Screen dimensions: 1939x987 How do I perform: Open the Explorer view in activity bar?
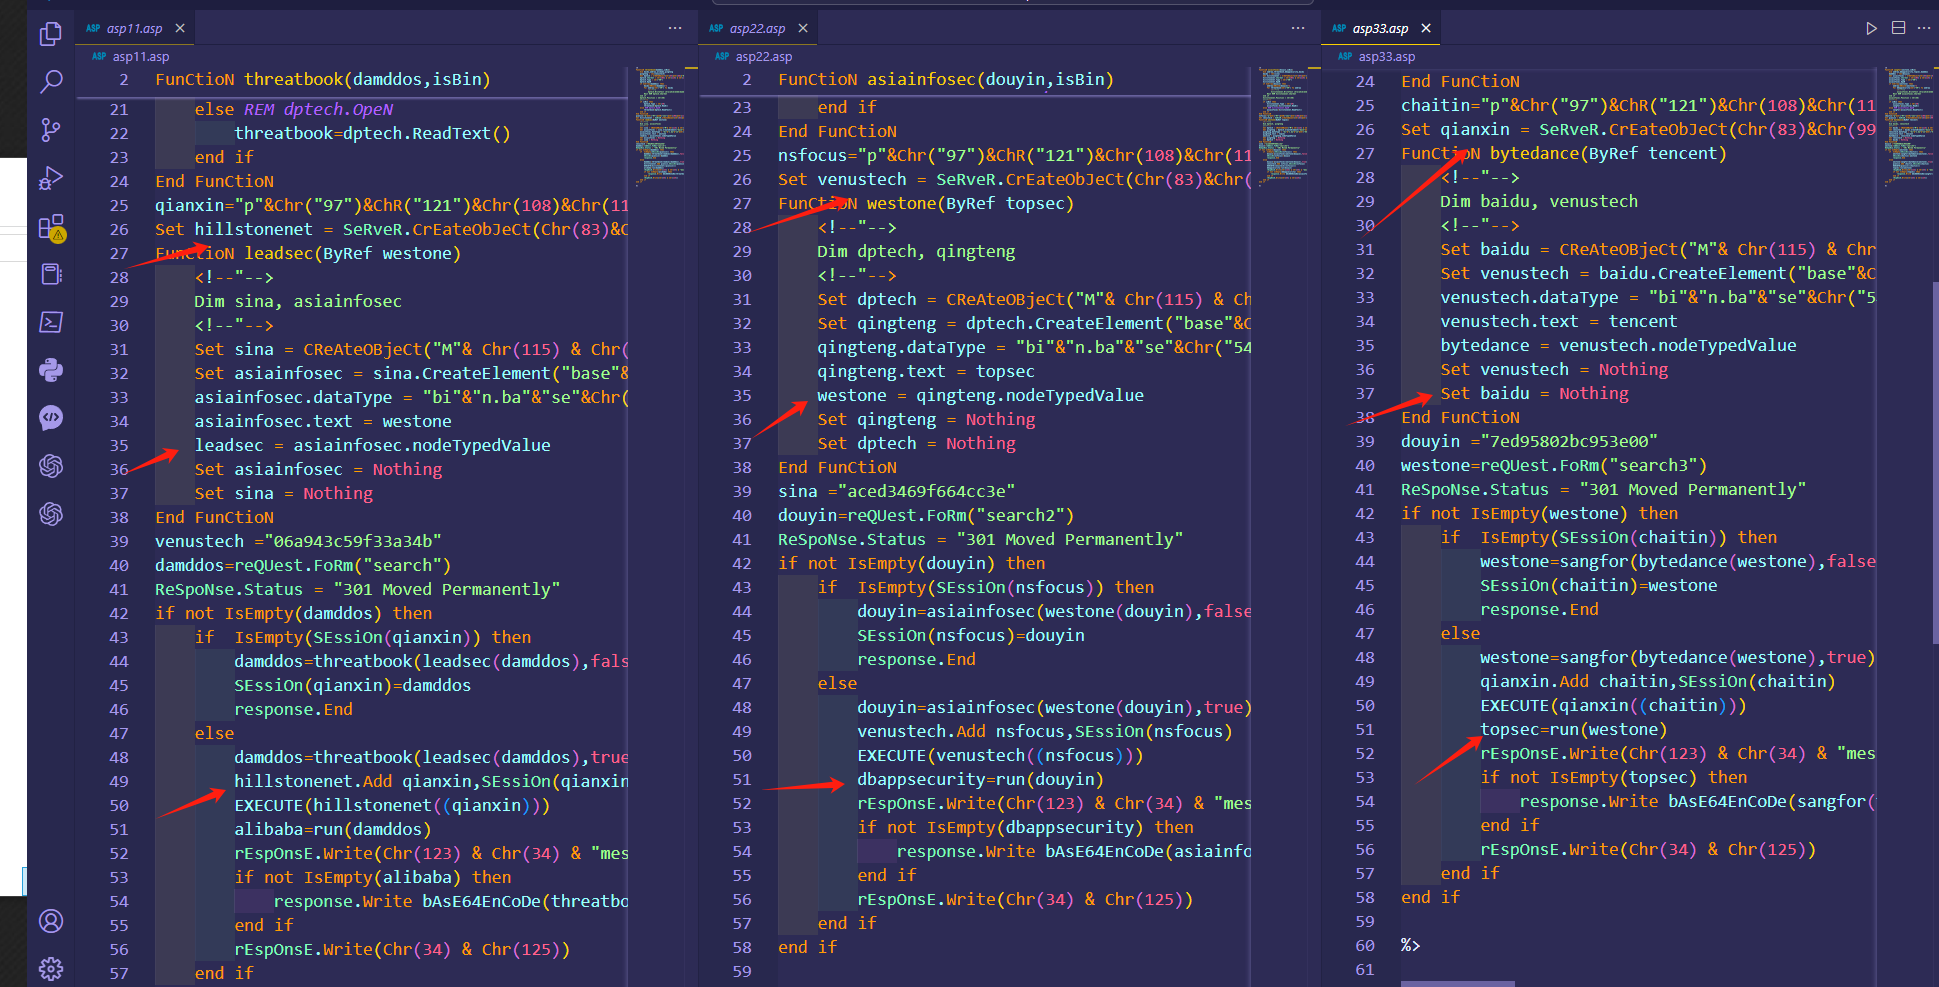click(51, 35)
